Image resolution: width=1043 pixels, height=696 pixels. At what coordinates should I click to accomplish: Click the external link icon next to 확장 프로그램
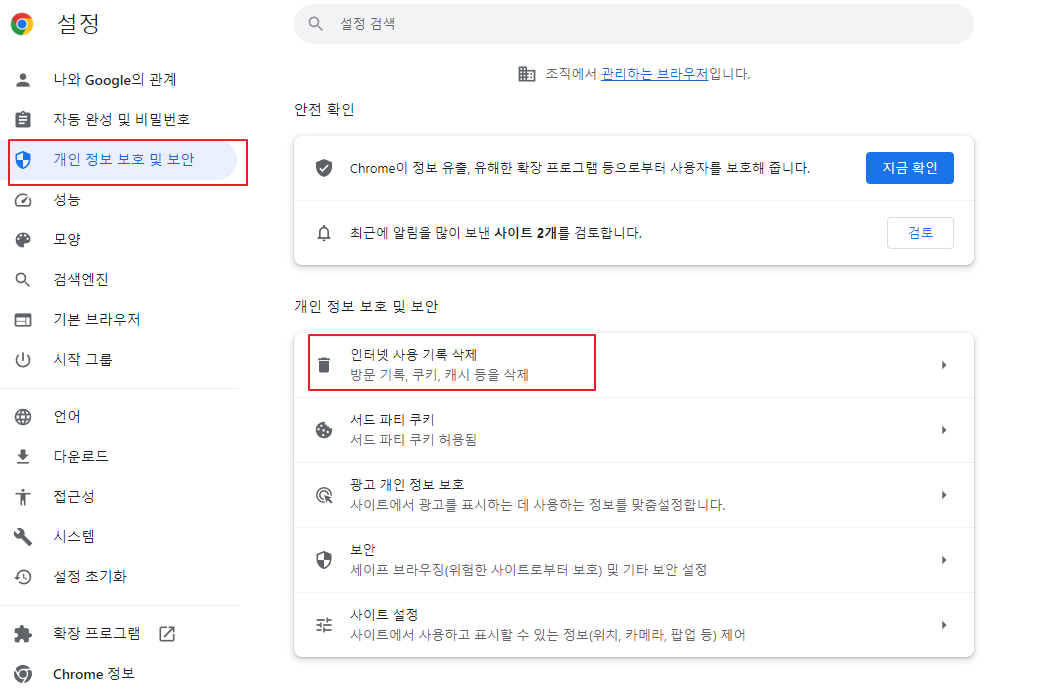coord(167,633)
